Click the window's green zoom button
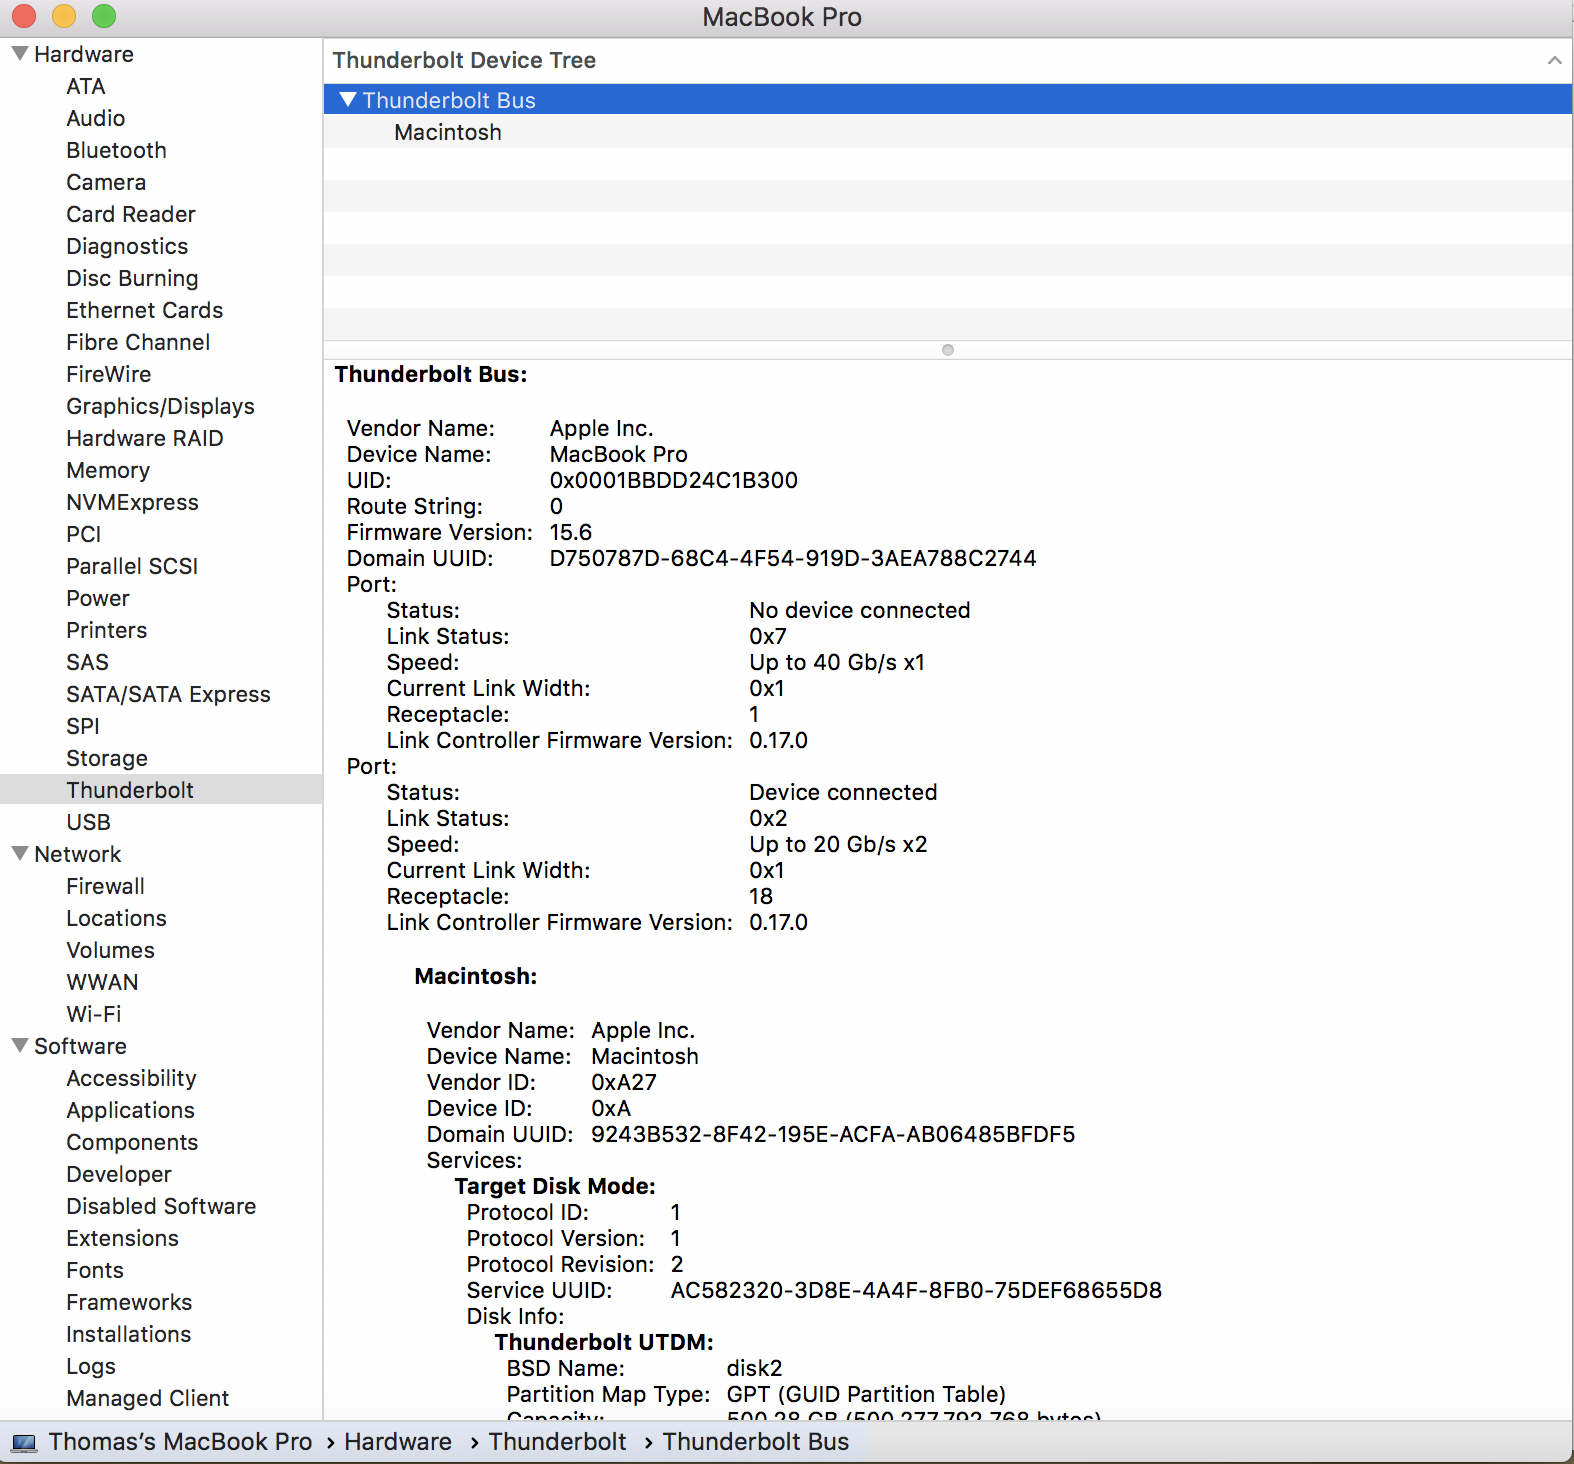Screen dimensions: 1574x1464 tap(104, 16)
